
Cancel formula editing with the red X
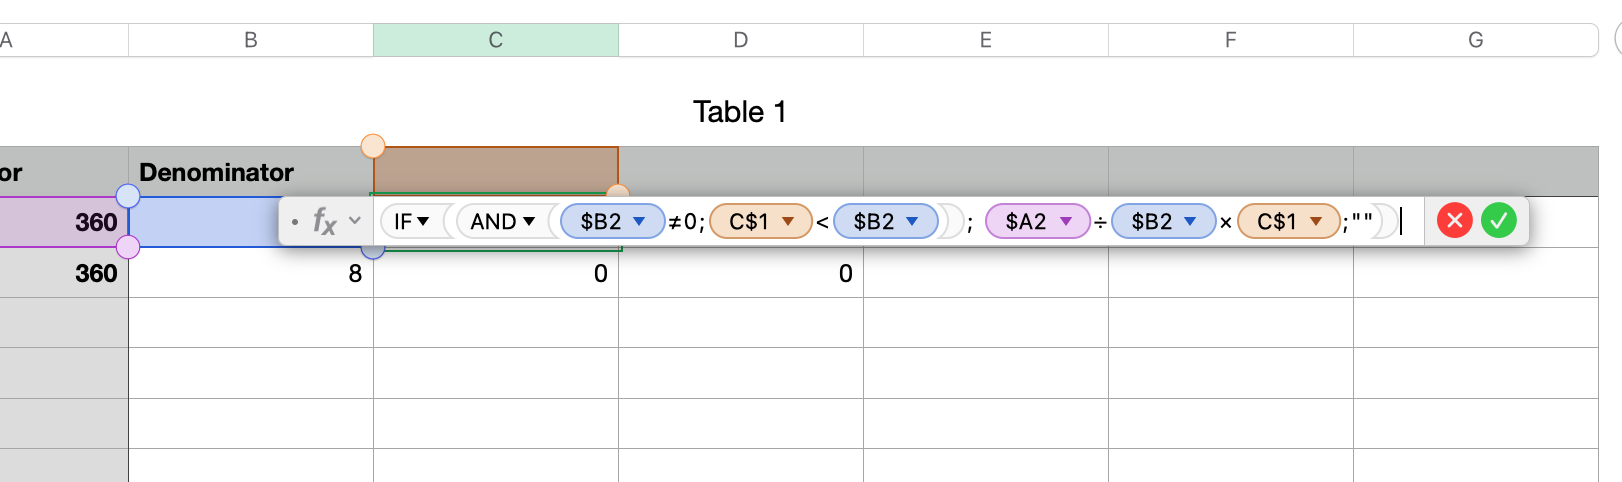coord(1454,221)
